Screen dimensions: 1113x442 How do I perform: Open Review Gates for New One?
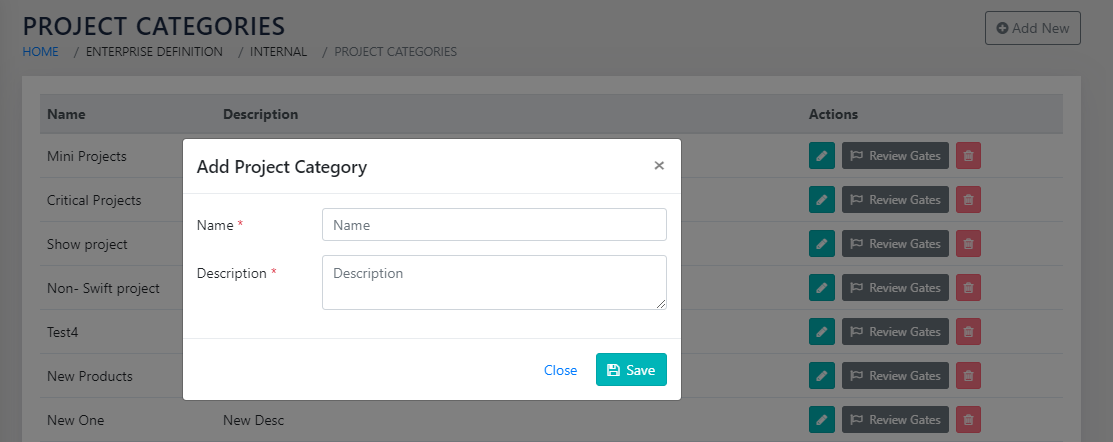[x=895, y=420]
